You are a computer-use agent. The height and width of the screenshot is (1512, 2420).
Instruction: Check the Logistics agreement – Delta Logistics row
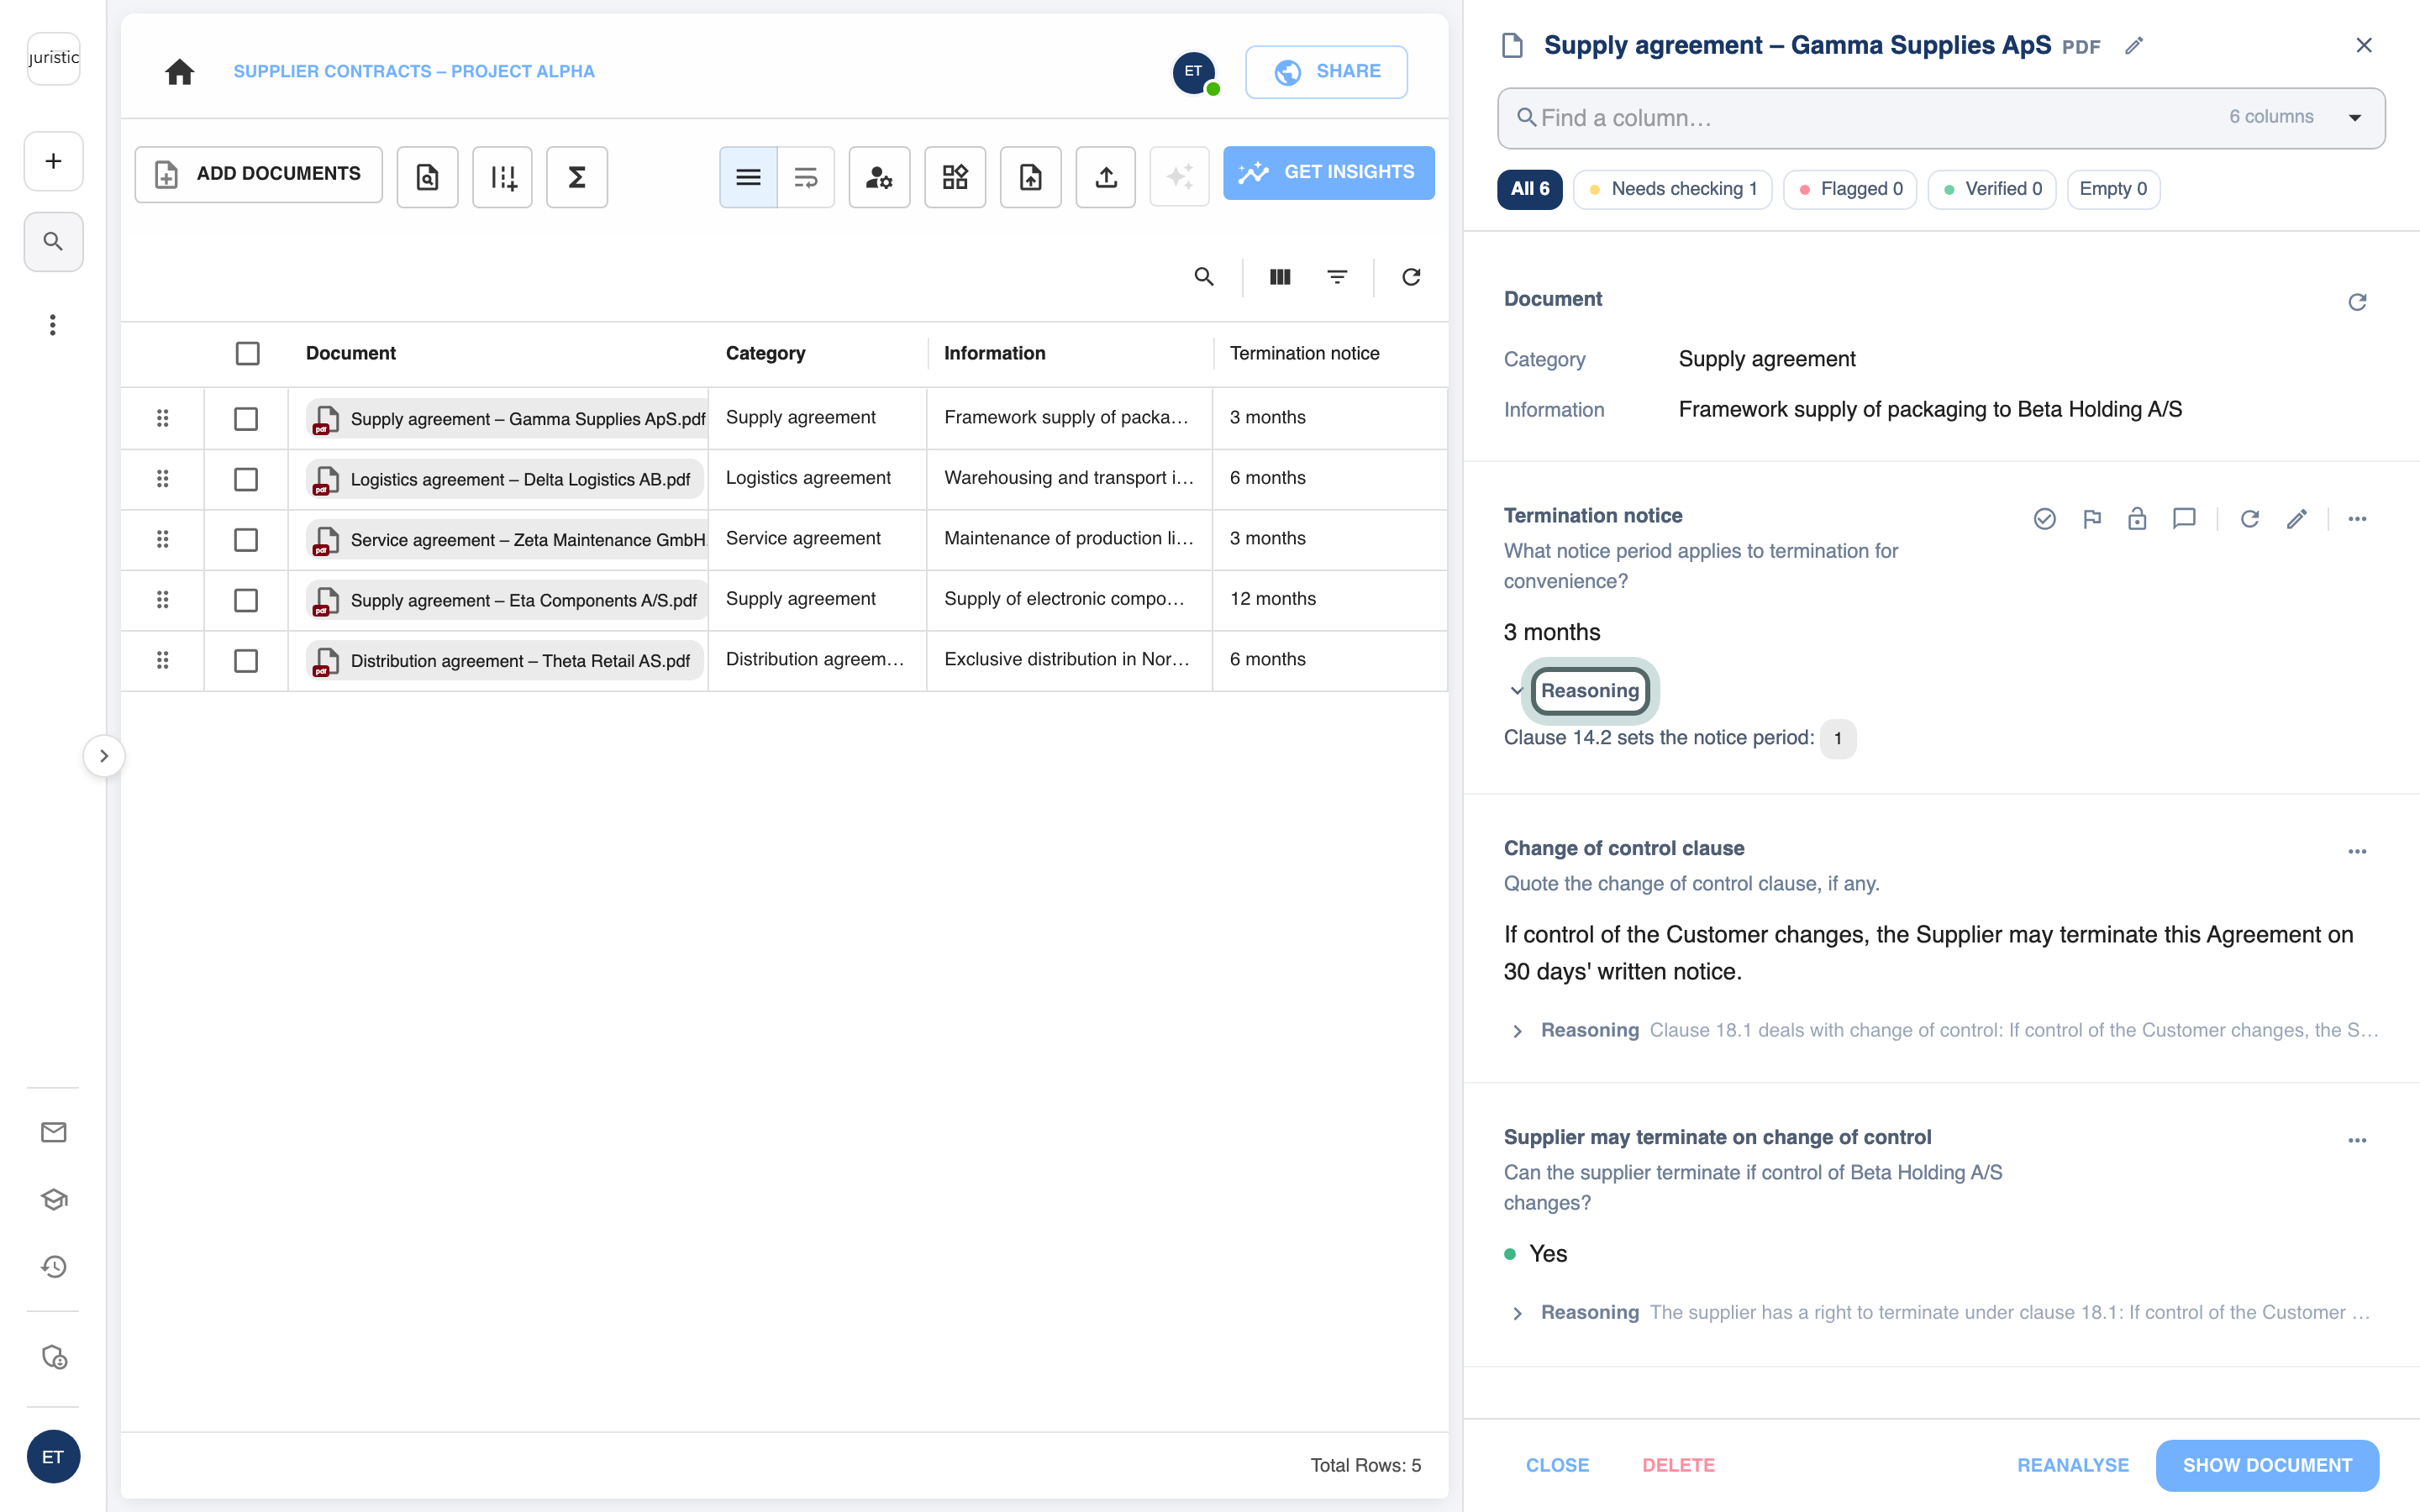[246, 479]
